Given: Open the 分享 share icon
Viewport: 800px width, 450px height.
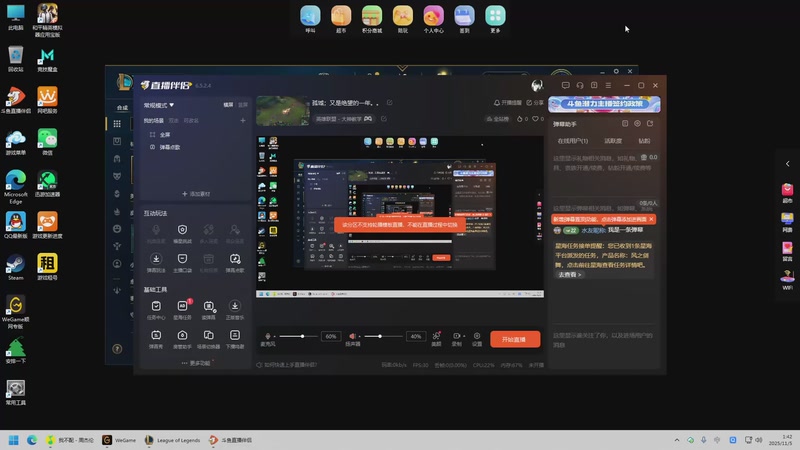Looking at the screenshot, I should (535, 103).
